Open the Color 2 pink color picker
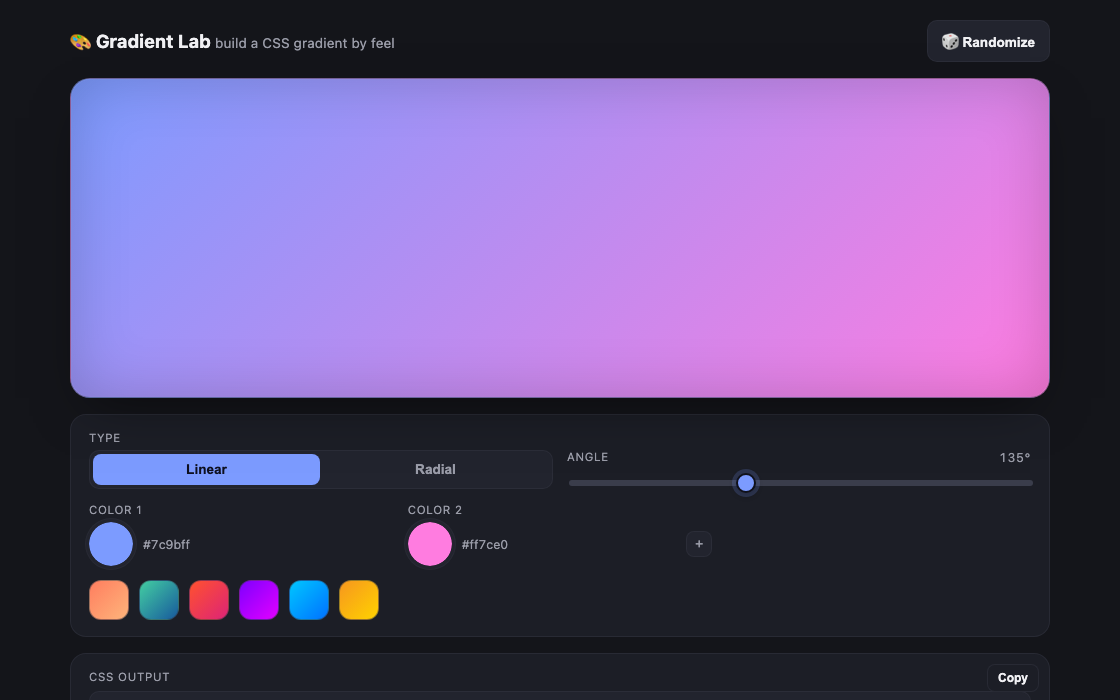The height and width of the screenshot is (700, 1120). point(429,544)
